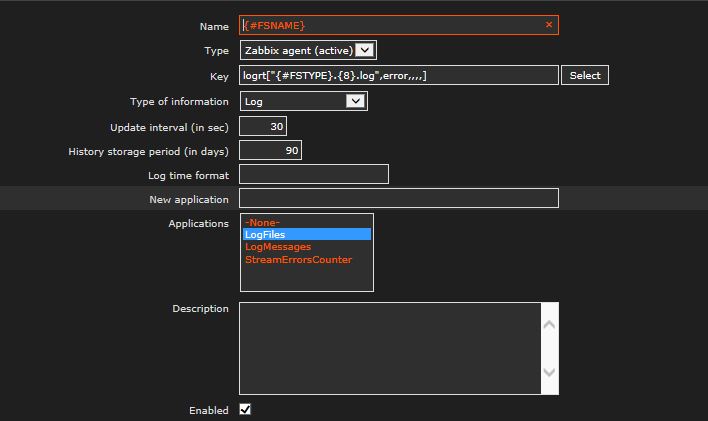The image size is (708, 421).
Task: Focus the Log time format field
Action: click(x=313, y=175)
